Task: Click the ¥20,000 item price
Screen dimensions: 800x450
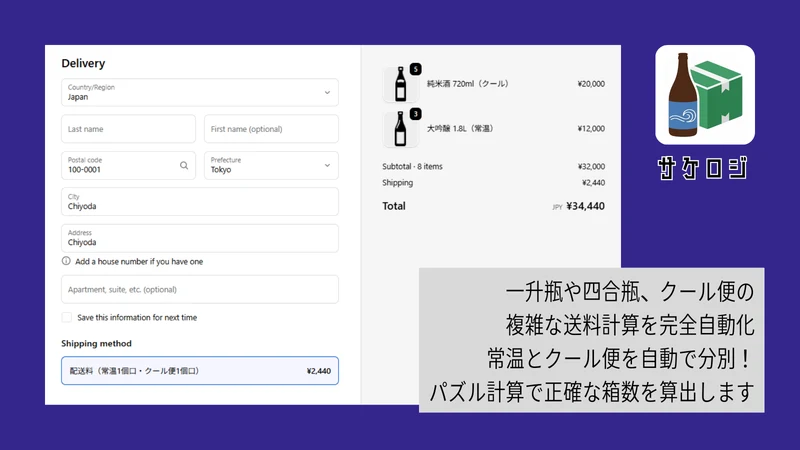Action: 591,84
